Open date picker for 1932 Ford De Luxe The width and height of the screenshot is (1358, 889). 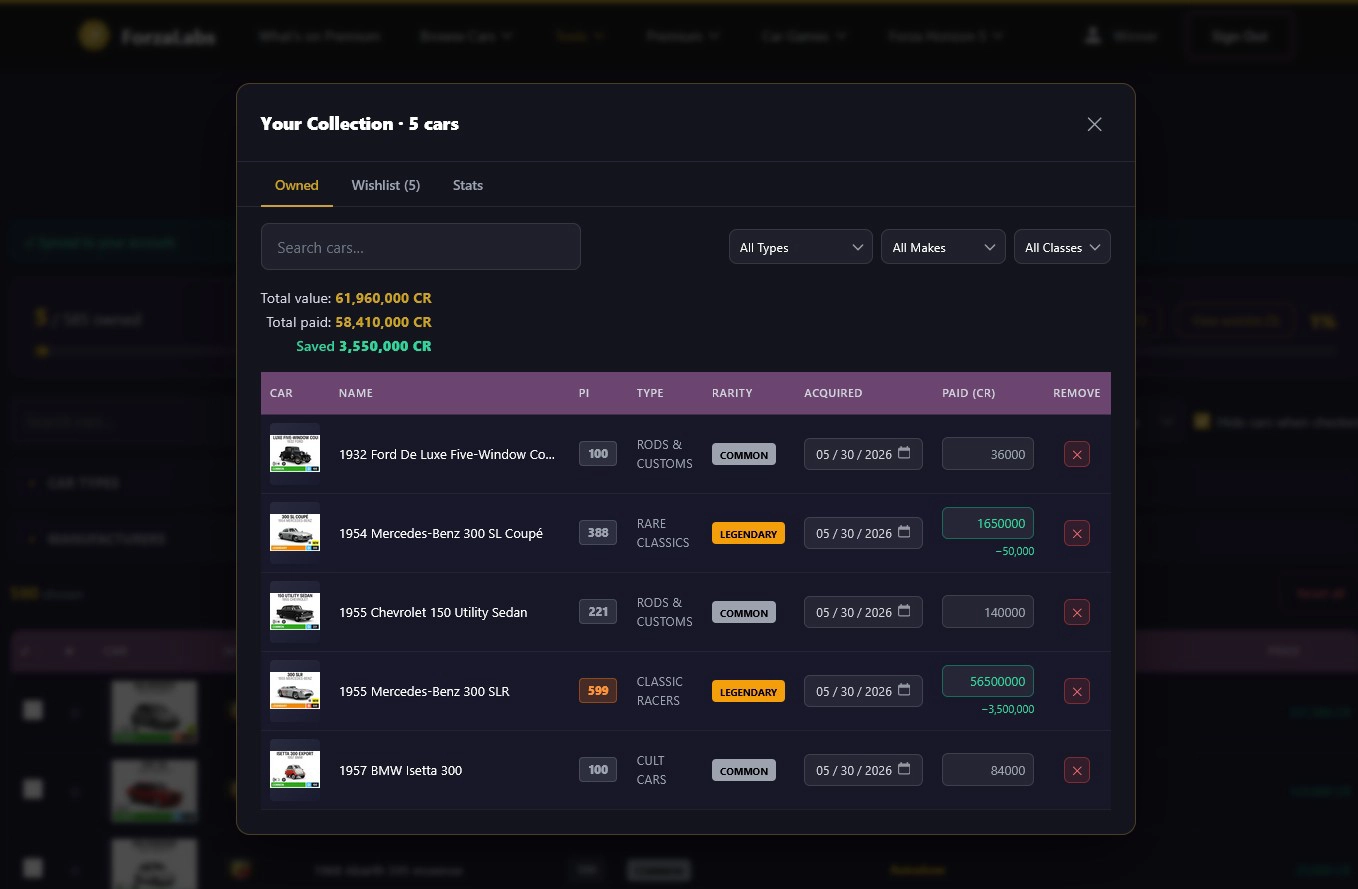[904, 453]
